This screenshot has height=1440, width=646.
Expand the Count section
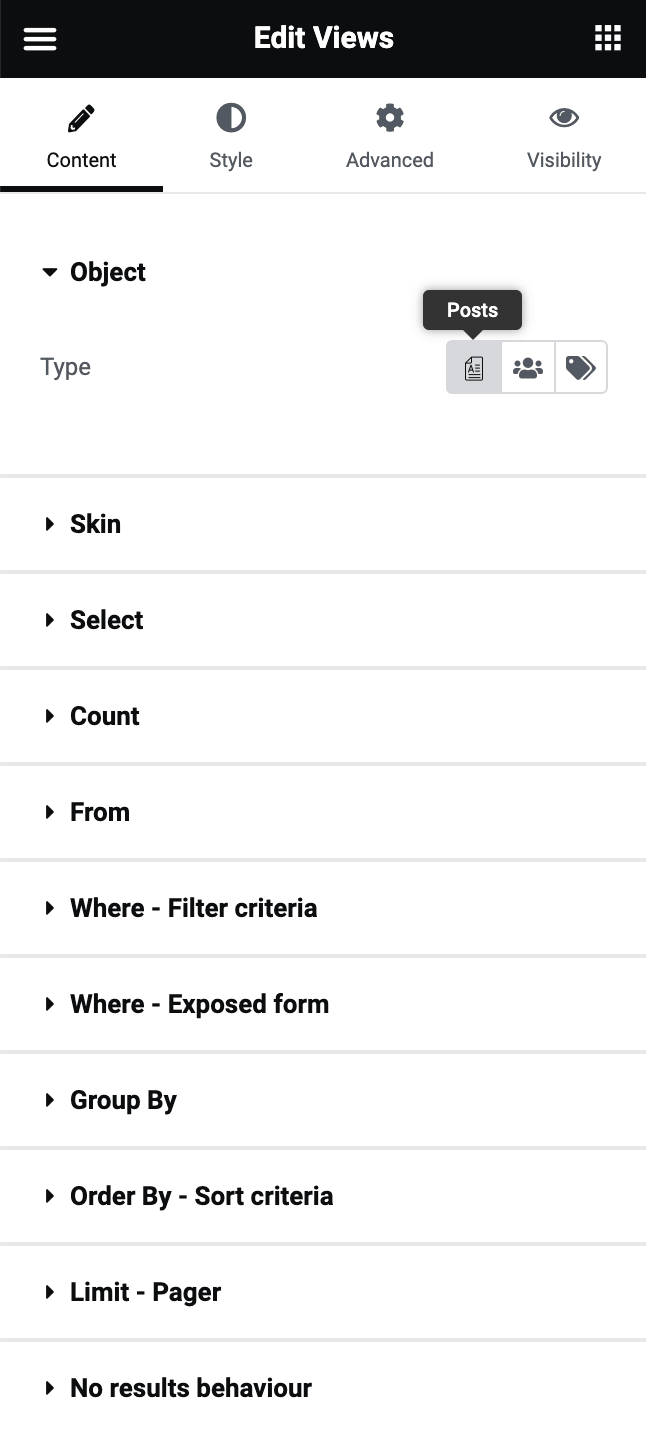104,716
